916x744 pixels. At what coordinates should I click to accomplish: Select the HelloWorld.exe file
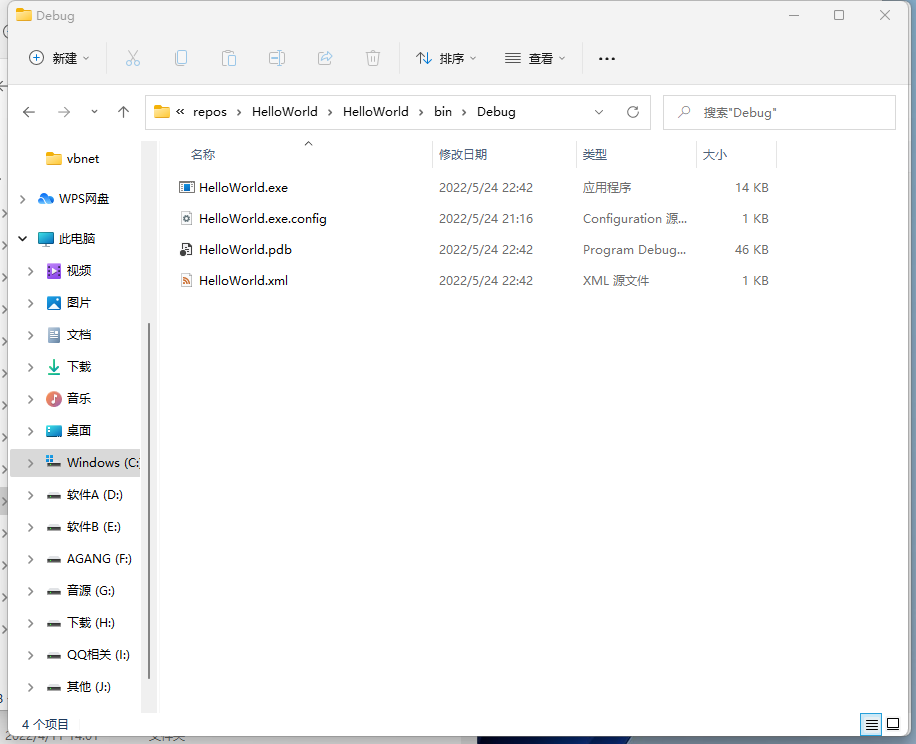tap(243, 188)
